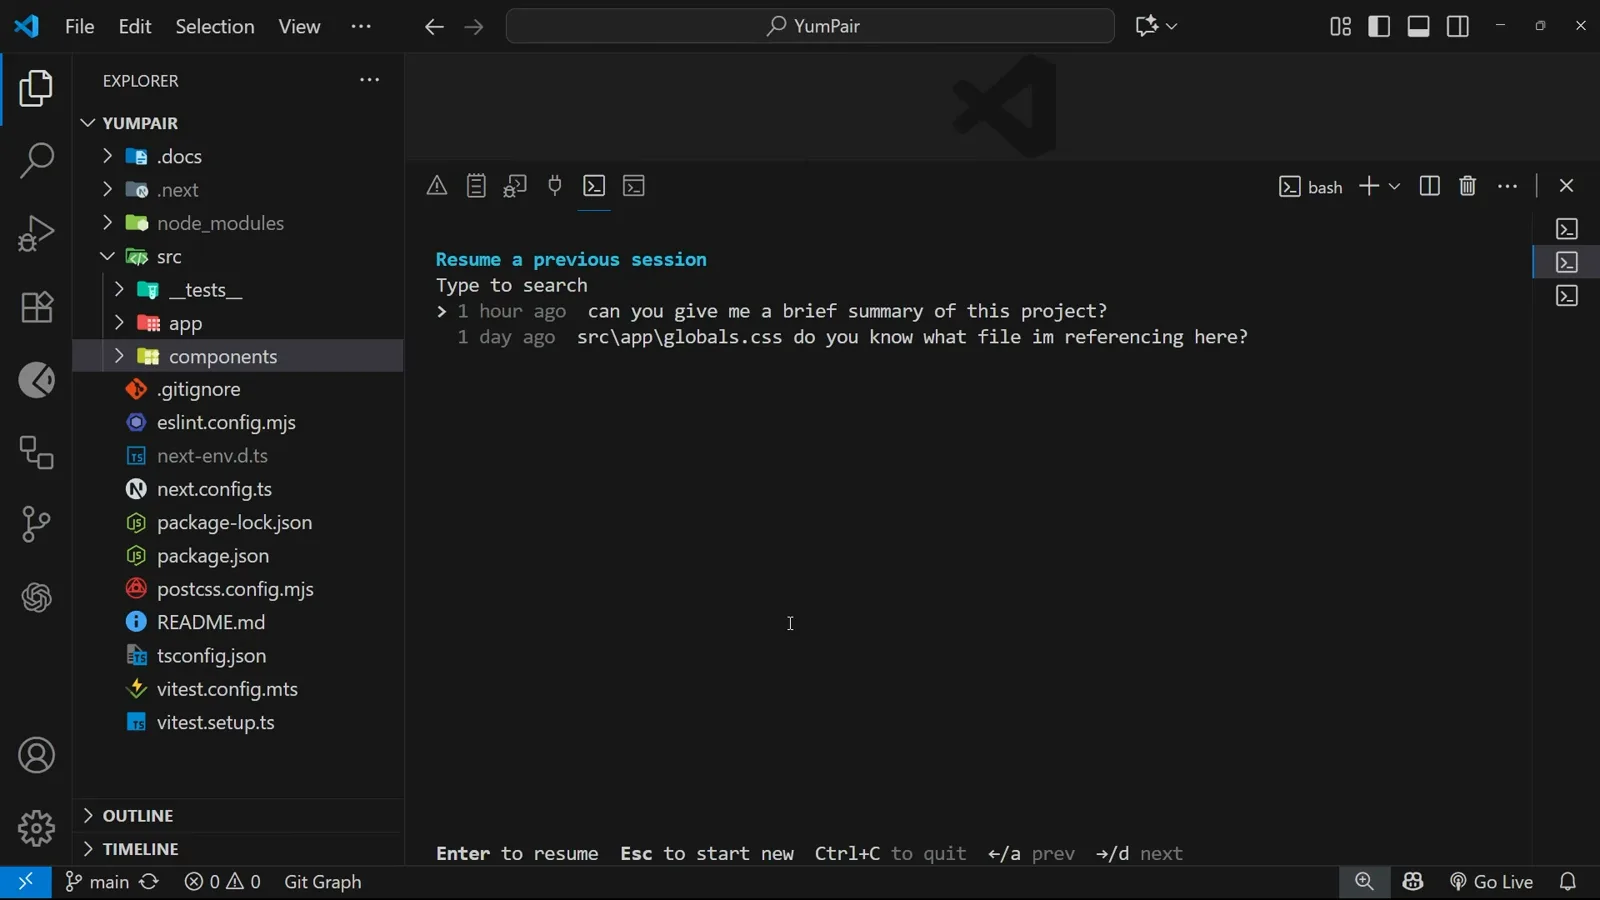1600x900 pixels.
Task: Toggle the Primary Side Bar
Action: (x=1379, y=26)
